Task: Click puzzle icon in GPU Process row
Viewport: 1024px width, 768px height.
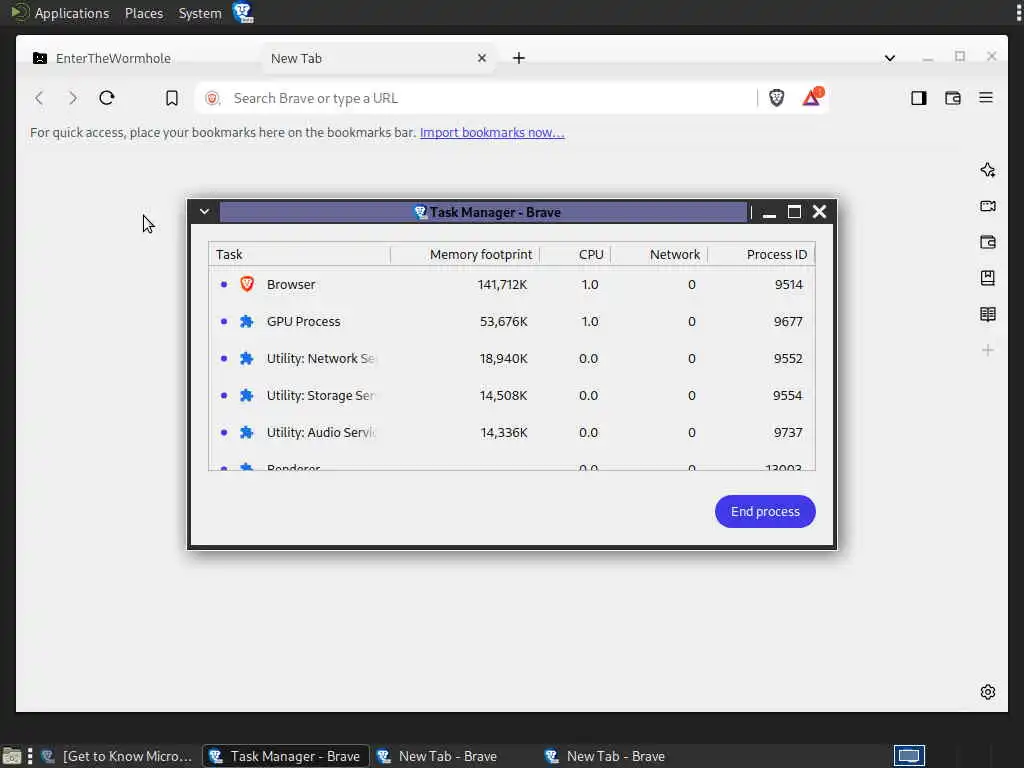Action: 246,321
